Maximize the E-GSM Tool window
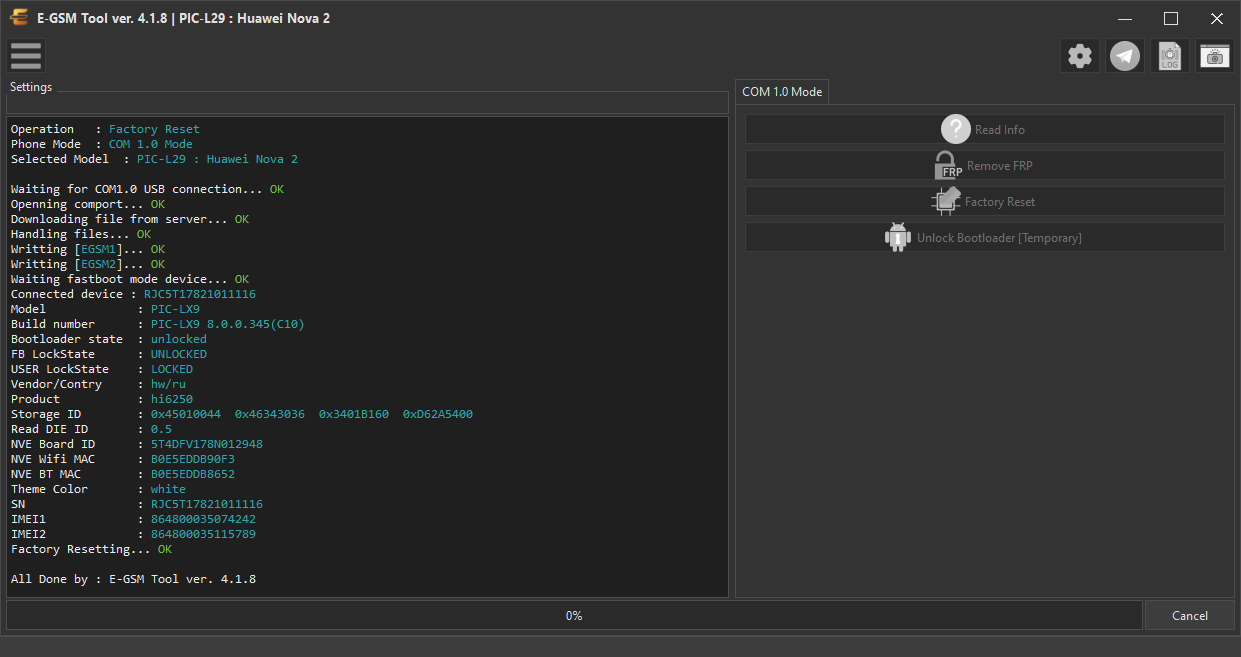The height and width of the screenshot is (657, 1241). pyautogui.click(x=1171, y=18)
